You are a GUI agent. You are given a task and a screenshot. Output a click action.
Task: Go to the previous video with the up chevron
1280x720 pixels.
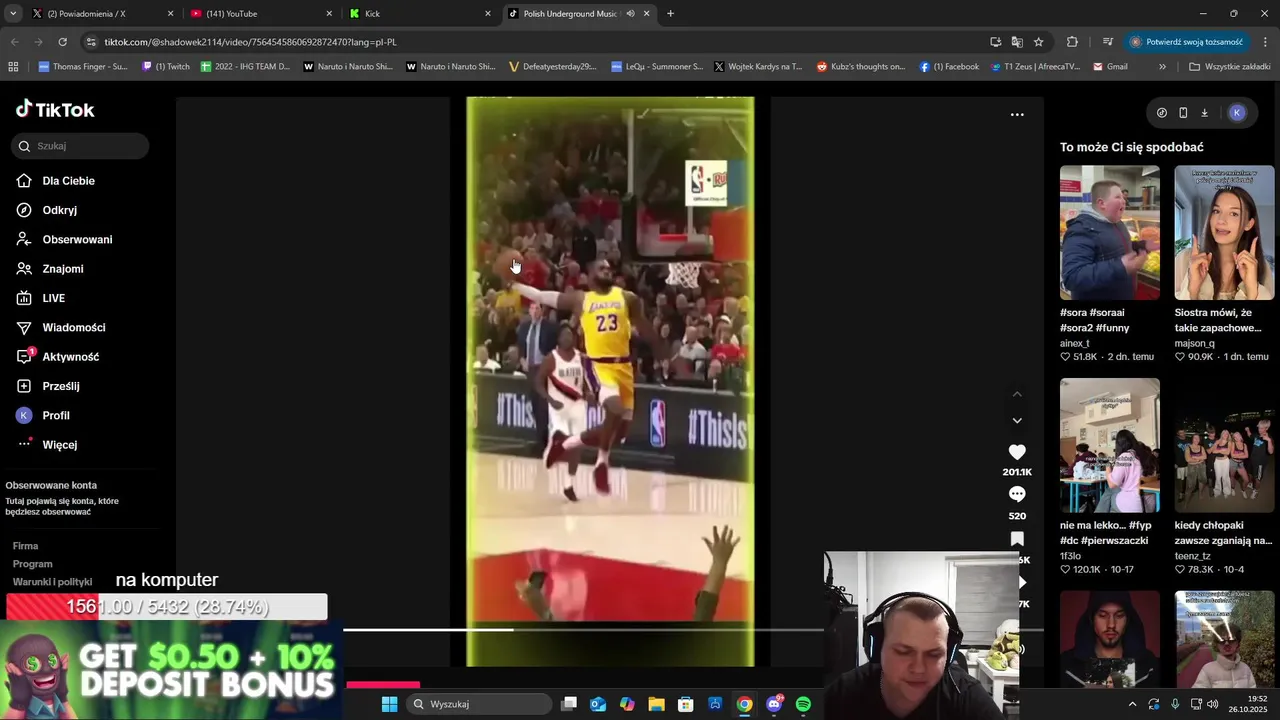(x=1017, y=394)
